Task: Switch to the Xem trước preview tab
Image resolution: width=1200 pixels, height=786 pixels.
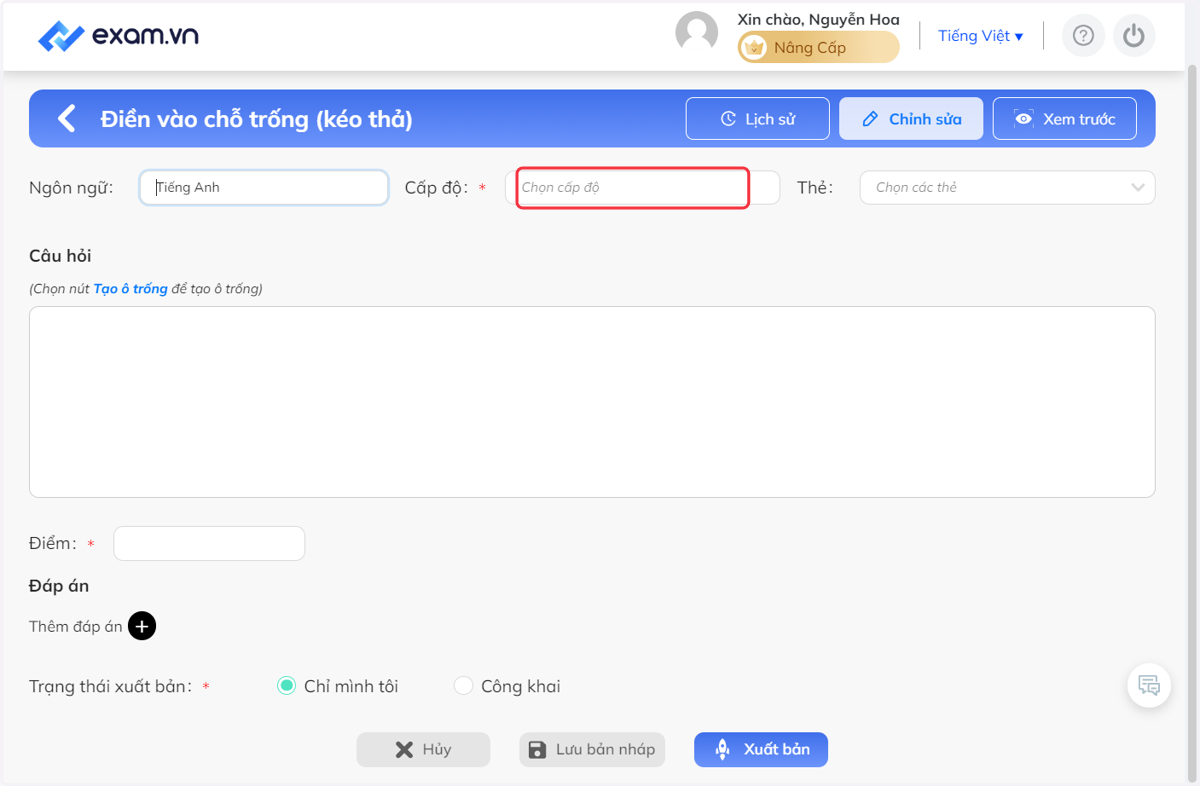Action: point(1064,119)
